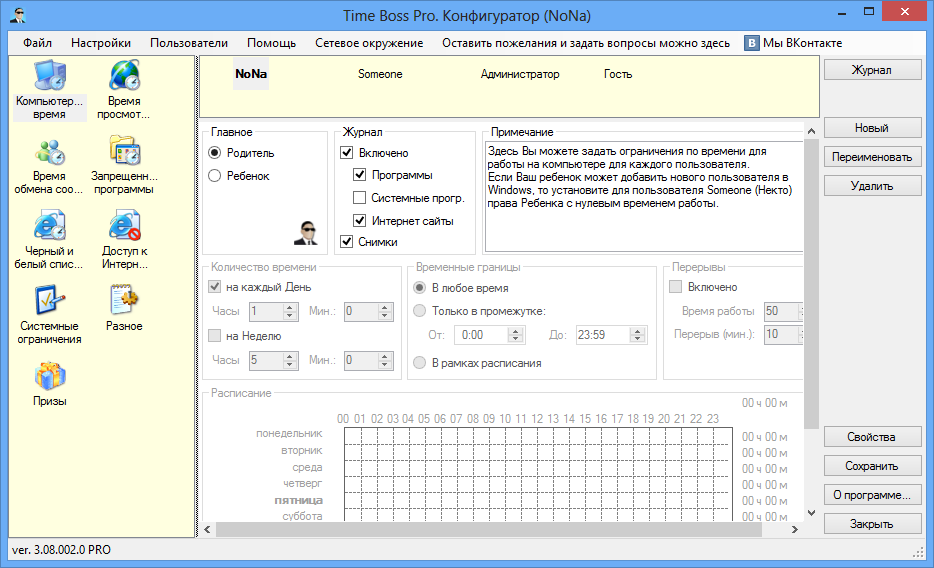Screen dimensions: 934x568
Task: Open the Помощь menu
Action: (272, 43)
